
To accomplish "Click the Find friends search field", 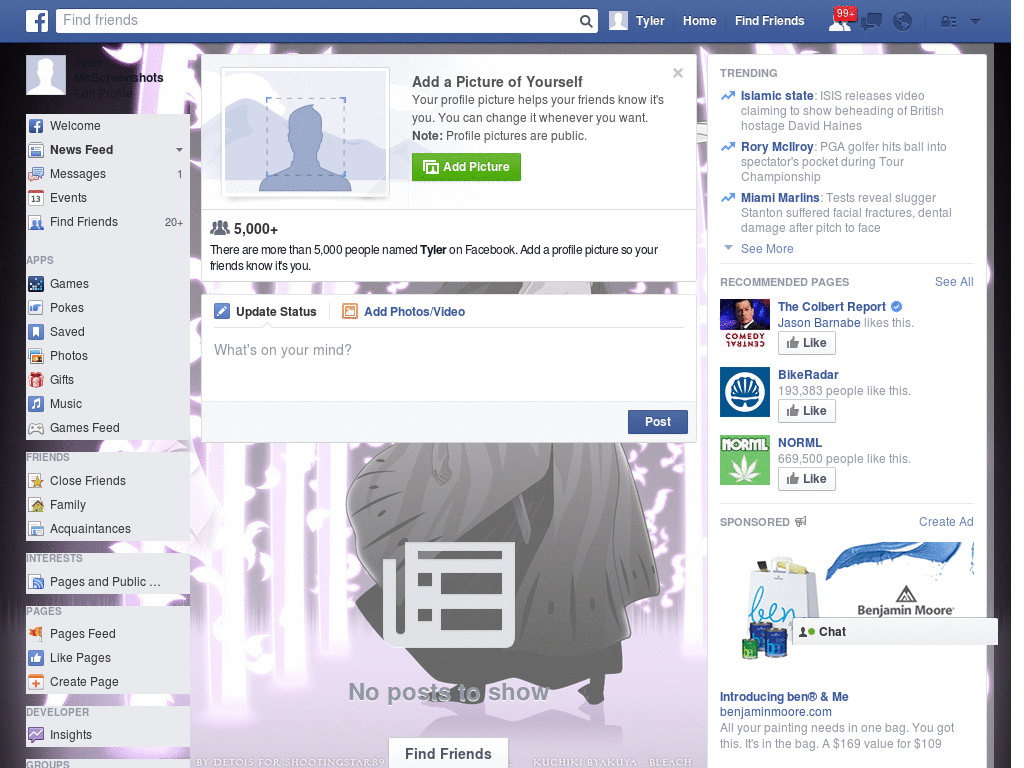I will [318, 21].
